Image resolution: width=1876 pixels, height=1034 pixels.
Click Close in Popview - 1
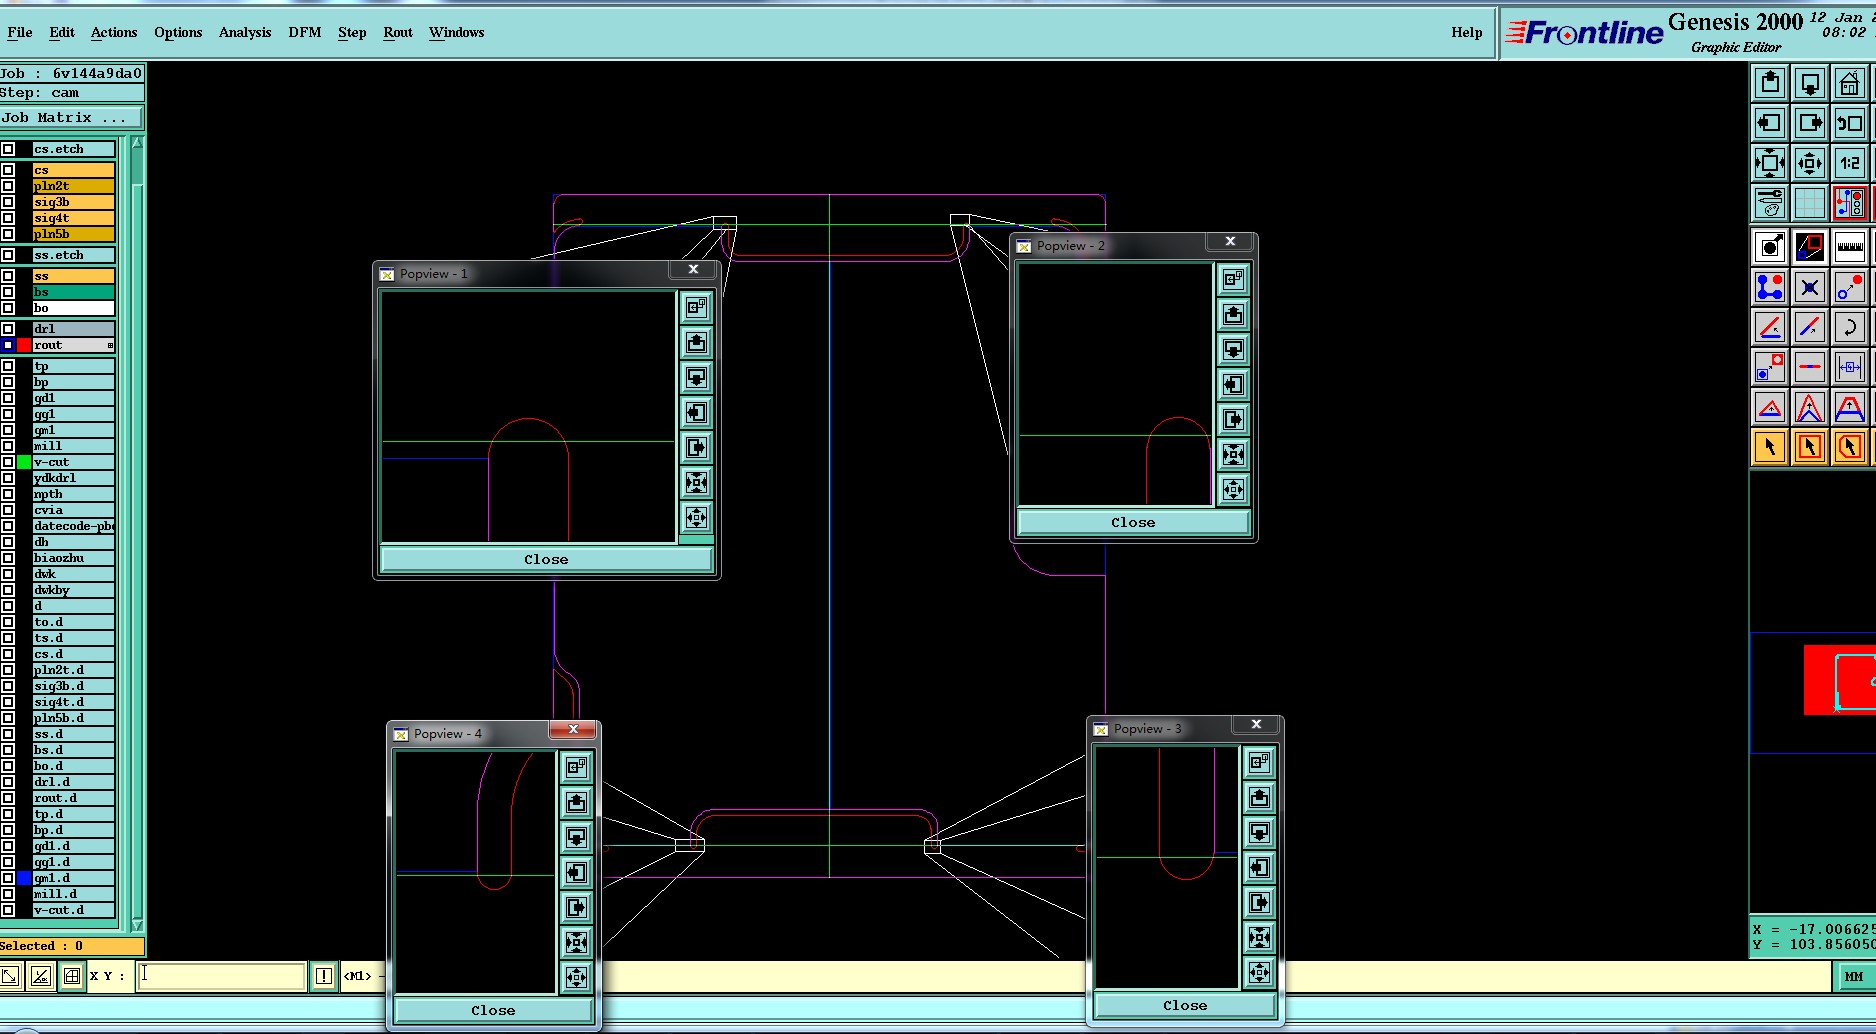[546, 560]
